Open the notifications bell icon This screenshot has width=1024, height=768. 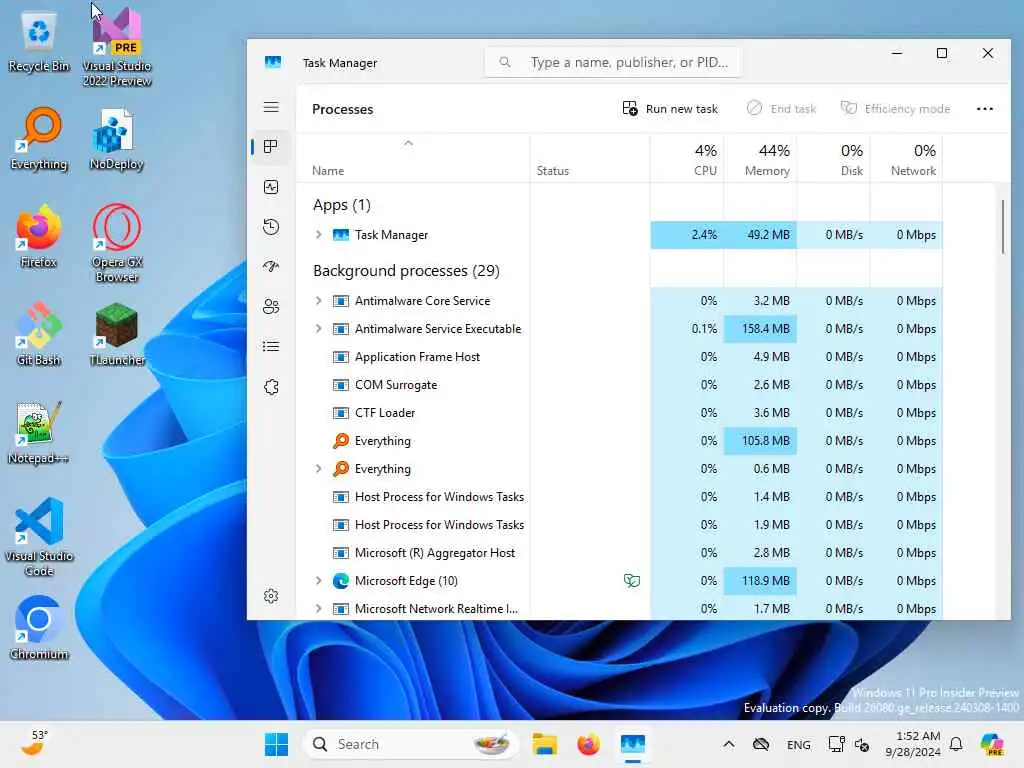click(956, 744)
